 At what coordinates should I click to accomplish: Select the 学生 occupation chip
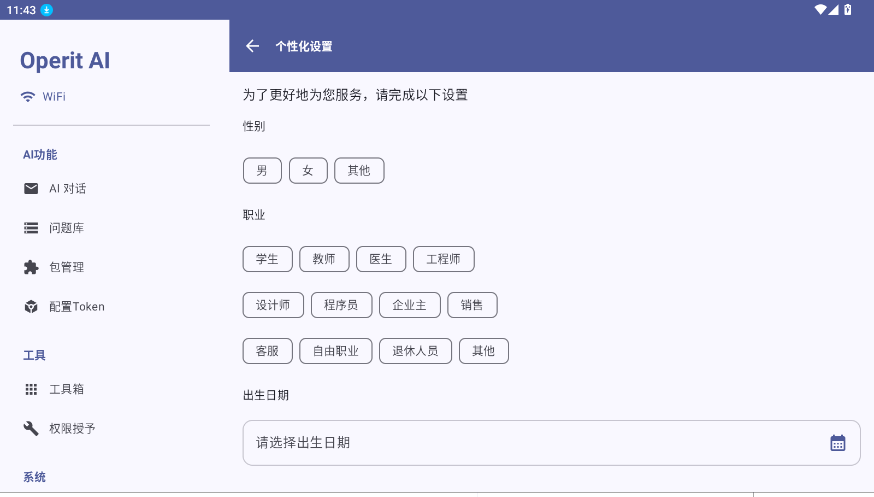[268, 259]
